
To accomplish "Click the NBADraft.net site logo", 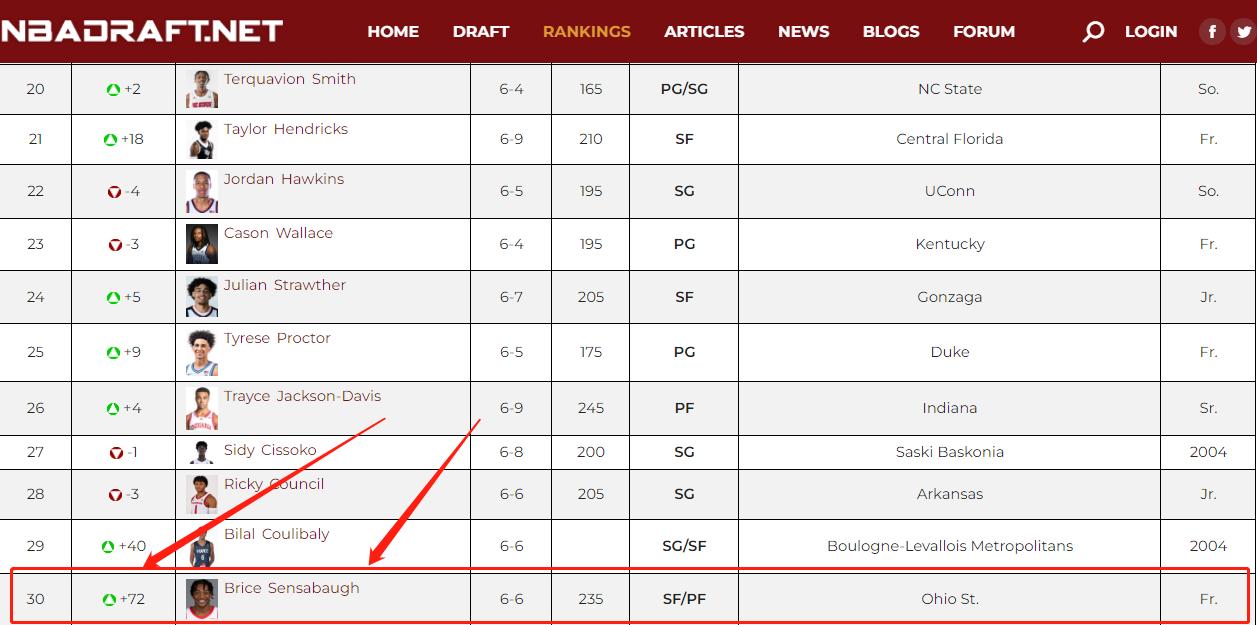I will [x=142, y=31].
